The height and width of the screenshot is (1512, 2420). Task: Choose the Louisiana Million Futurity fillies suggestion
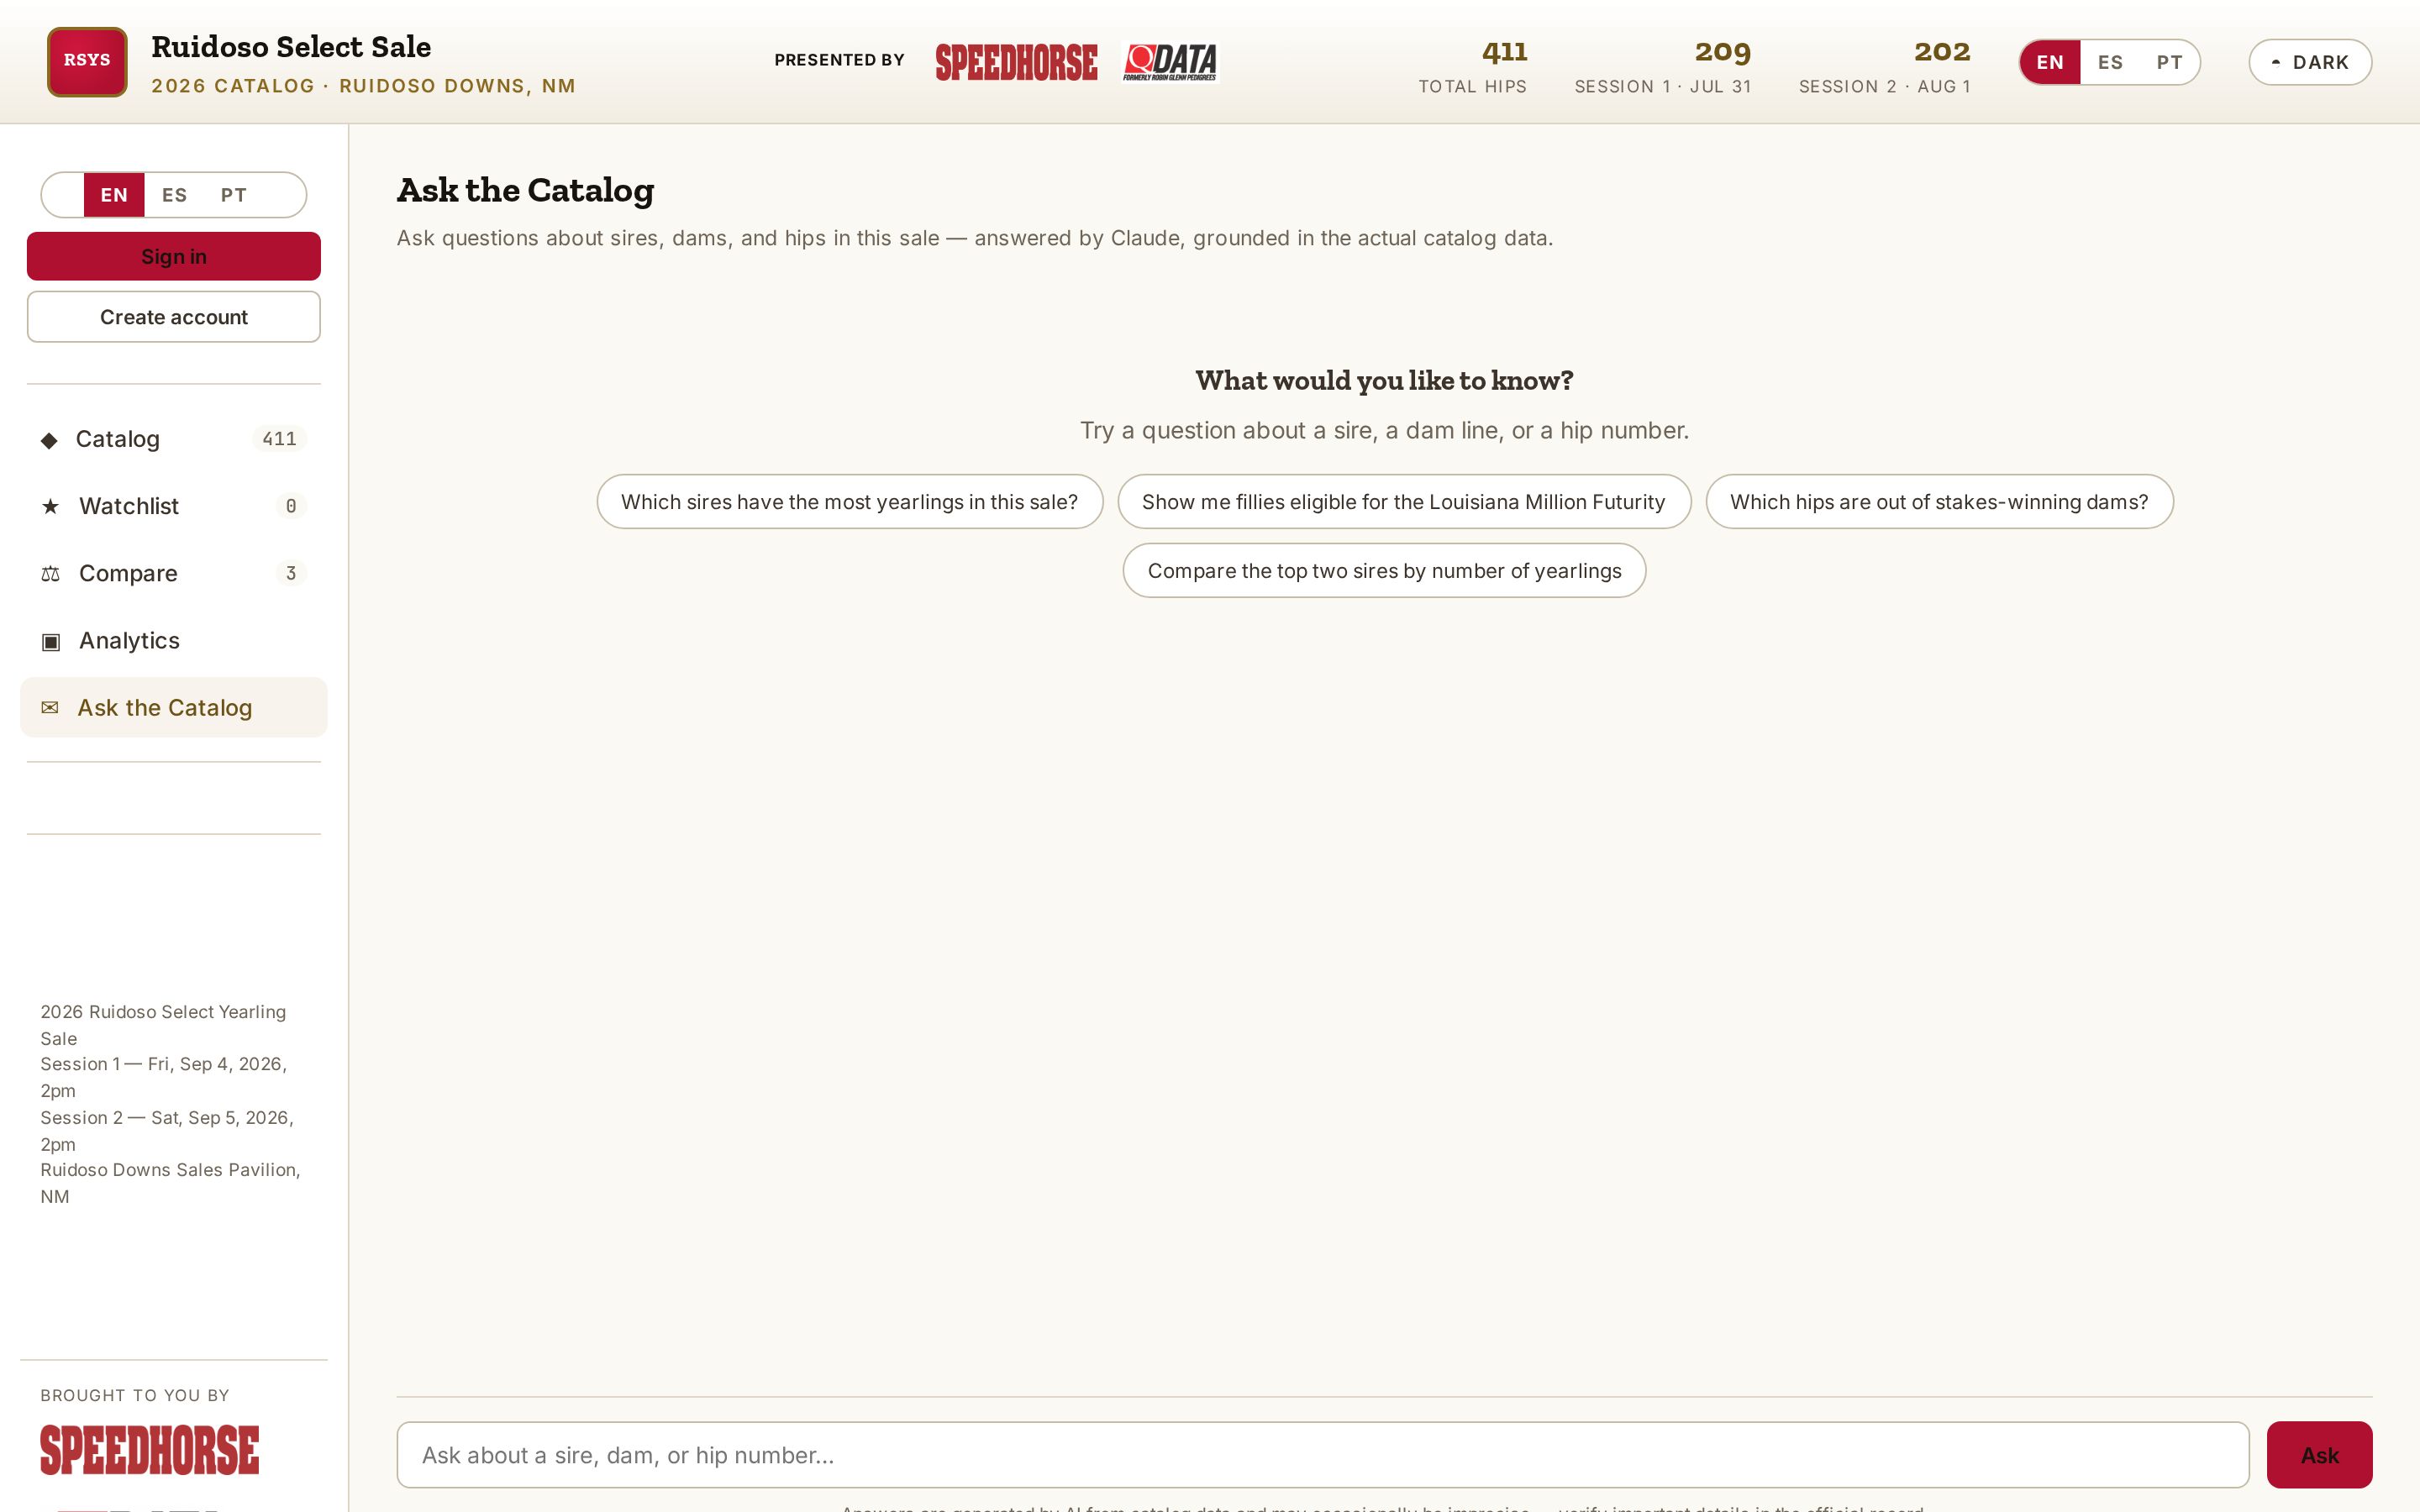click(x=1404, y=502)
